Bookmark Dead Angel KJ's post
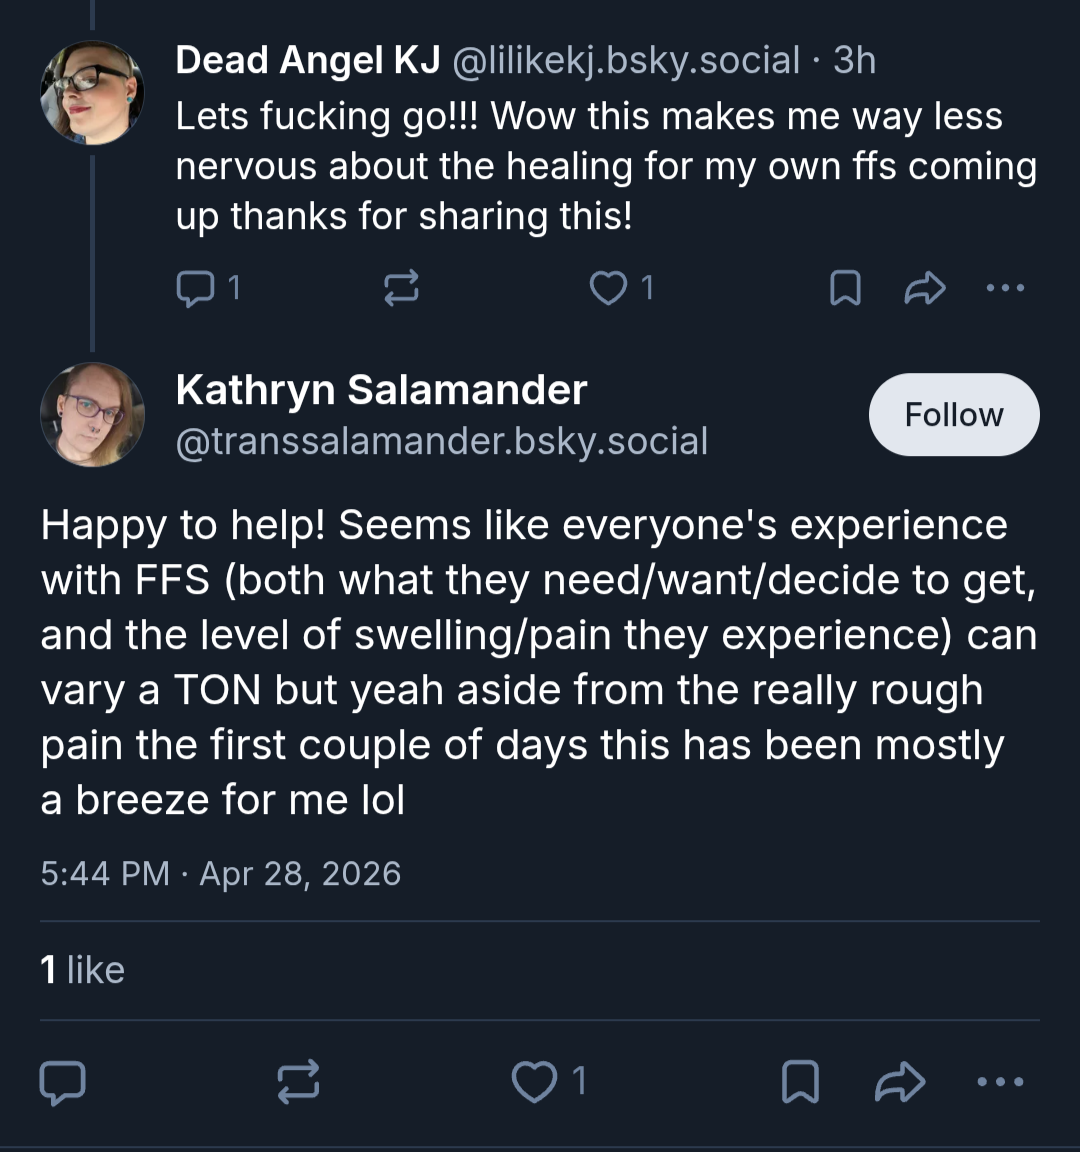This screenshot has height=1152, width=1080. point(845,288)
